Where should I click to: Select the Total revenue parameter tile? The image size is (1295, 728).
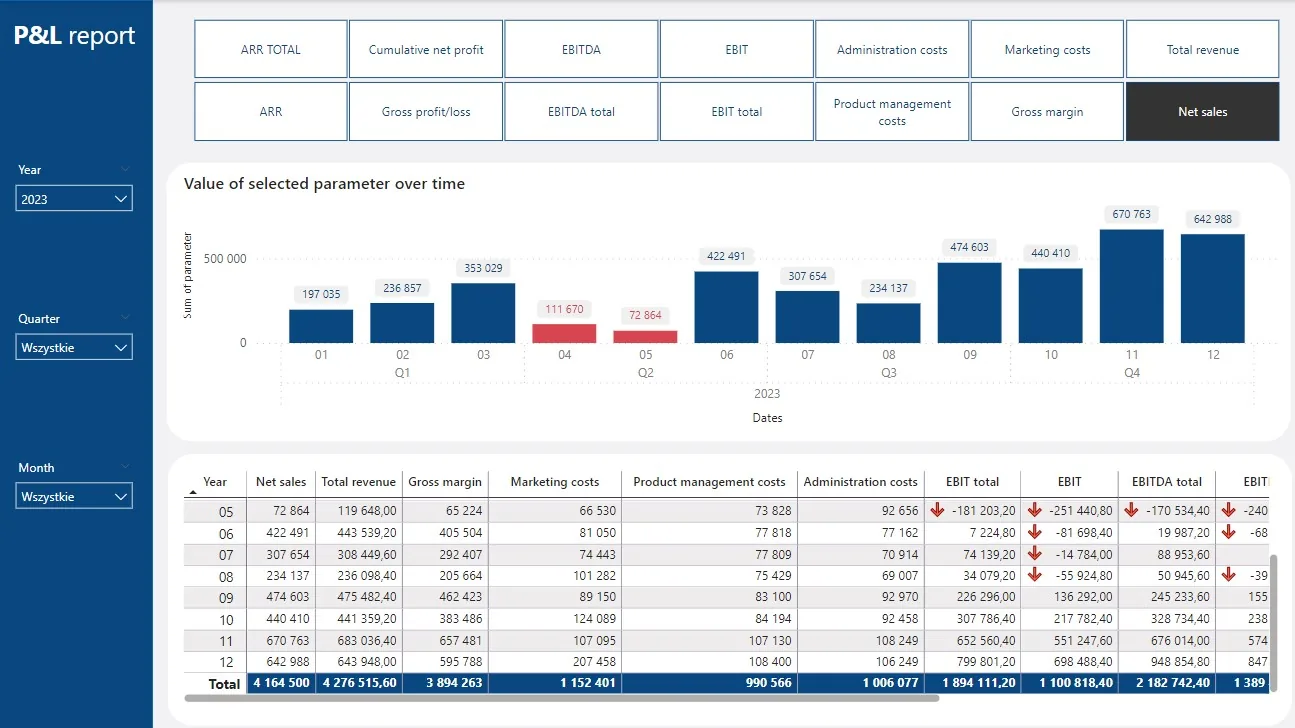click(1203, 49)
